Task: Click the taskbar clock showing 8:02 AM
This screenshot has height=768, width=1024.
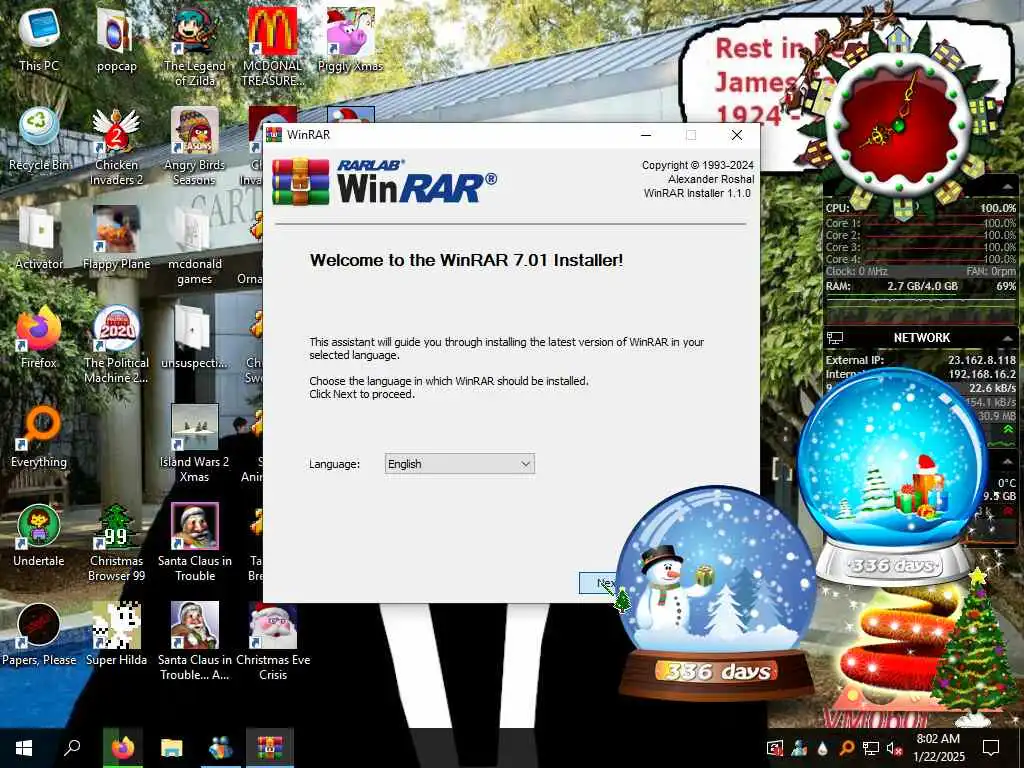Action: coord(938,748)
